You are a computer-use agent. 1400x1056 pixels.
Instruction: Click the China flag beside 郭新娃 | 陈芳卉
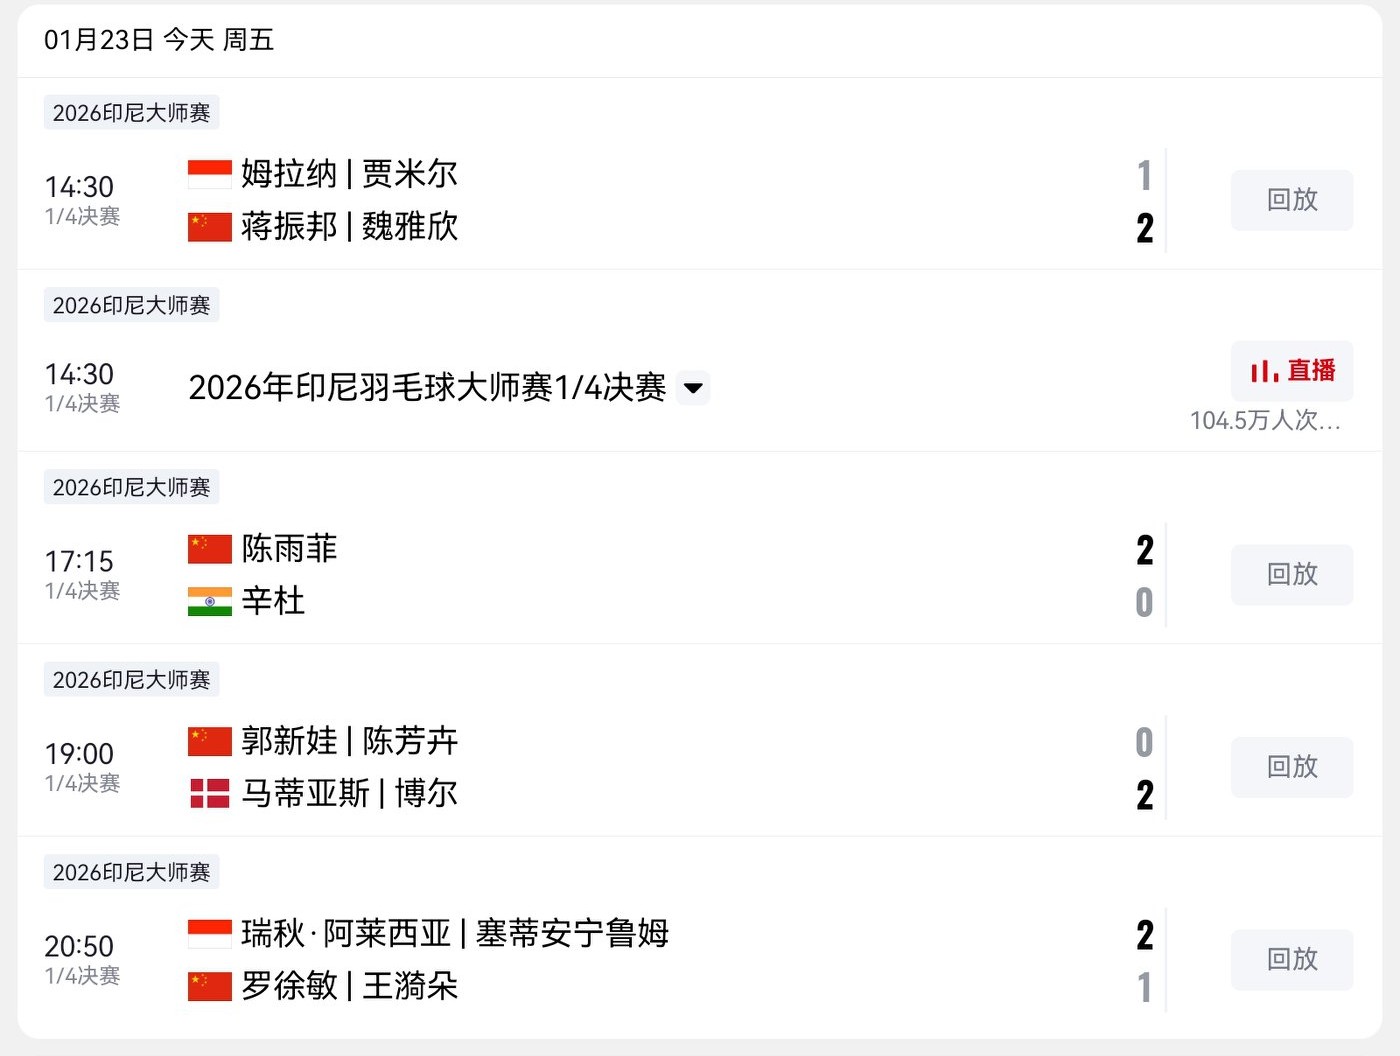210,741
